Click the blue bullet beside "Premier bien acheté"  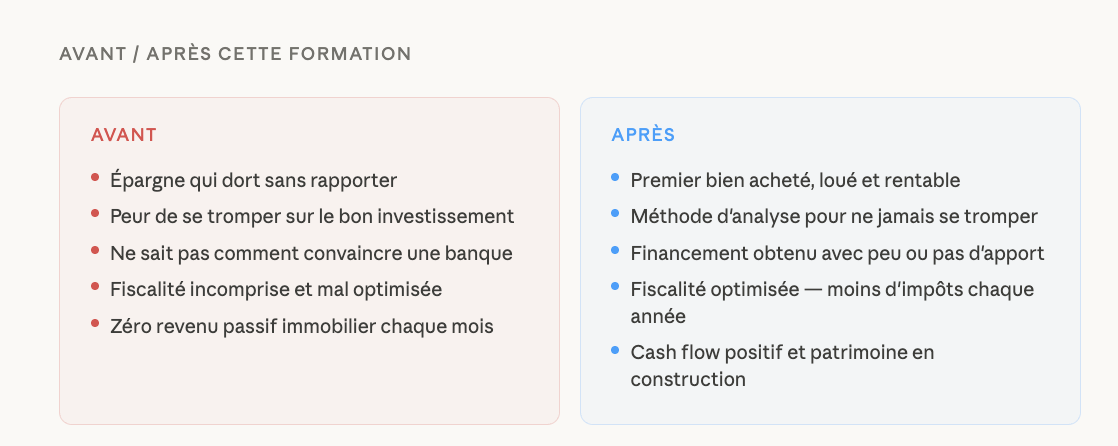[616, 178]
